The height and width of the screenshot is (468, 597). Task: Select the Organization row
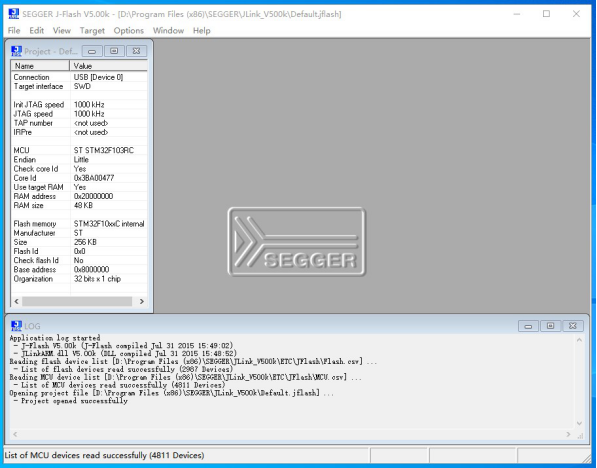pyautogui.click(x=79, y=279)
